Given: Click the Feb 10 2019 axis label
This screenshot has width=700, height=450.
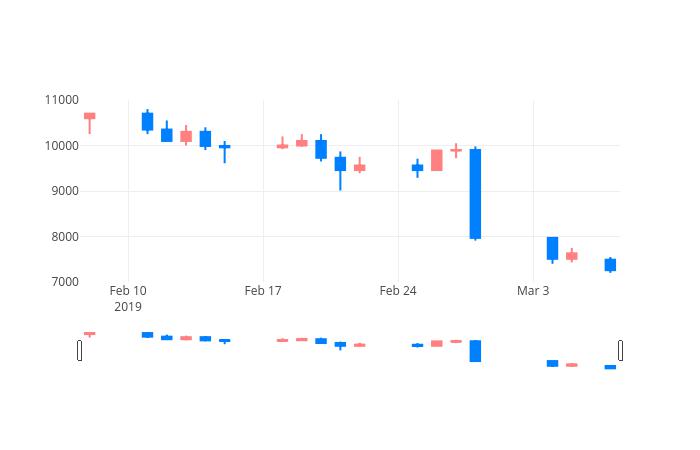Looking at the screenshot, I should tap(128, 299).
